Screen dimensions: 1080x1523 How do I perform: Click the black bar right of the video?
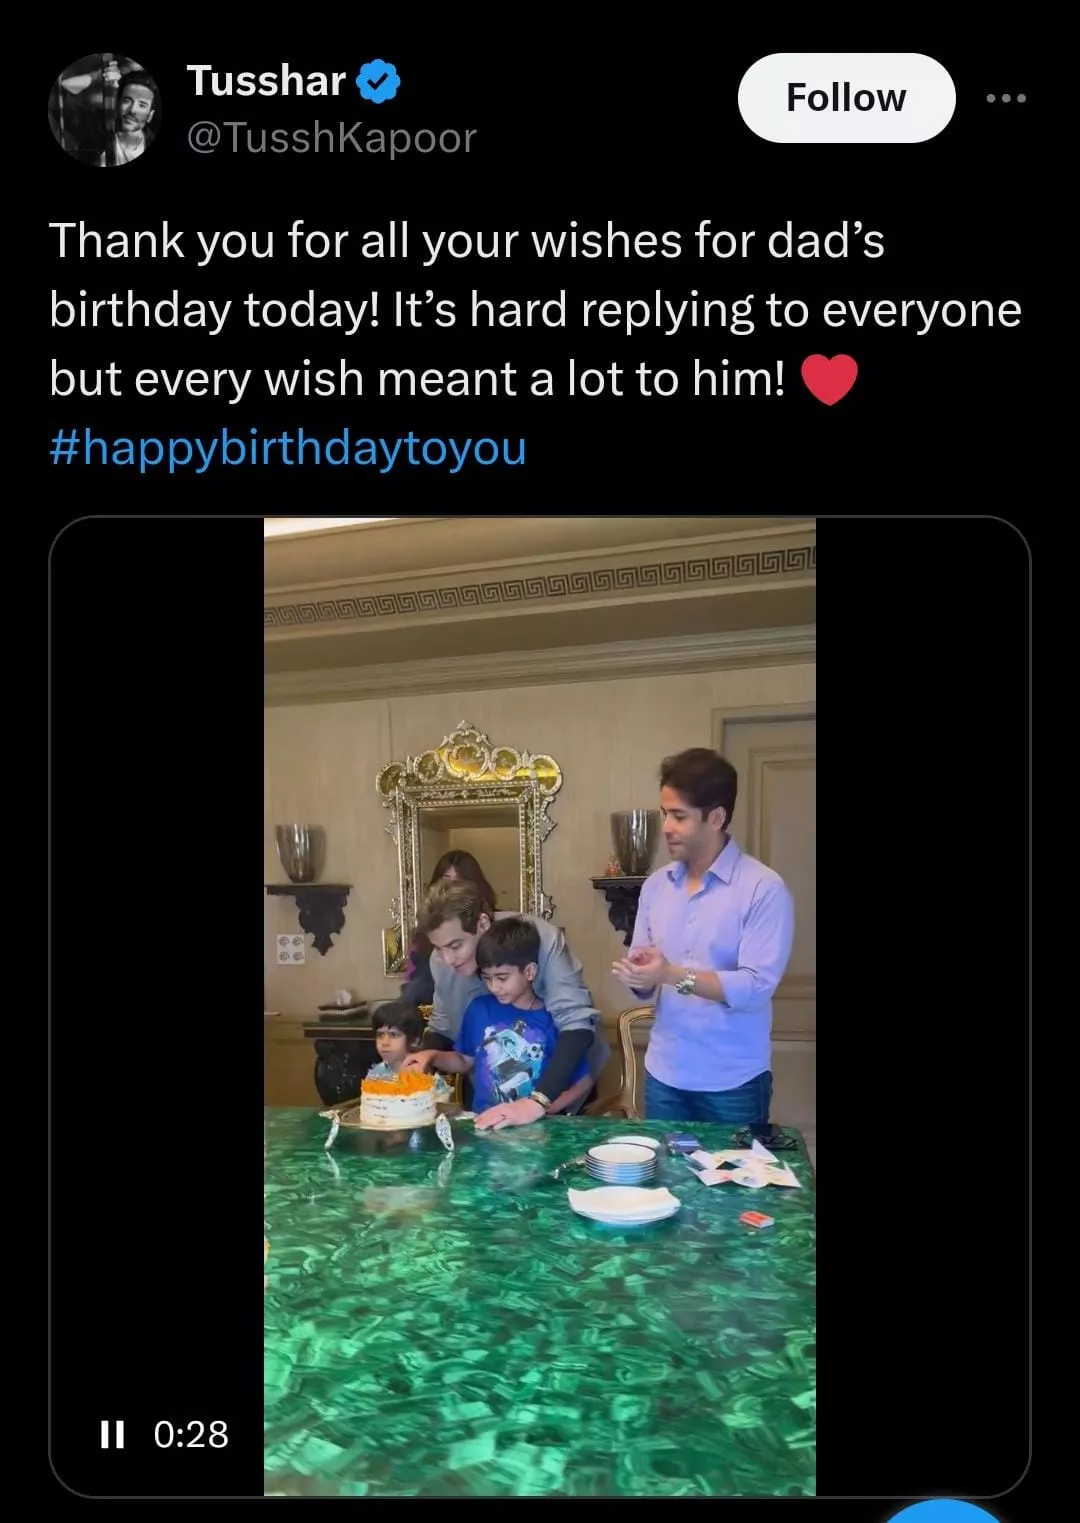(x=920, y=1000)
